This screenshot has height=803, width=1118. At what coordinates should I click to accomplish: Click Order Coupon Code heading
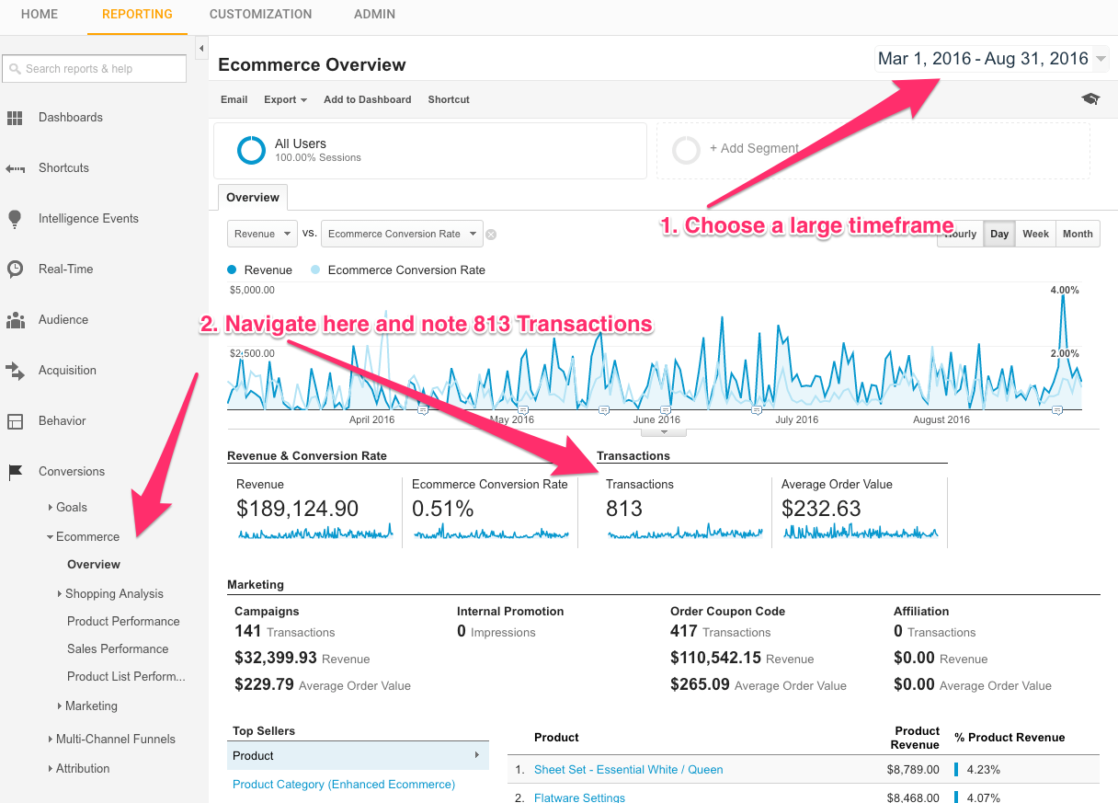click(727, 611)
